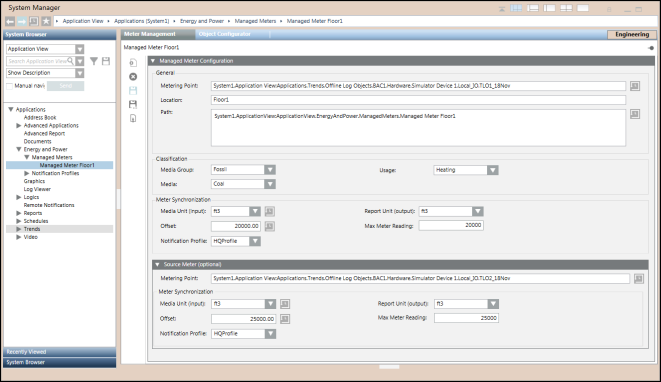
Task: Switch to the Object Configurator tab
Action: tap(225, 34)
